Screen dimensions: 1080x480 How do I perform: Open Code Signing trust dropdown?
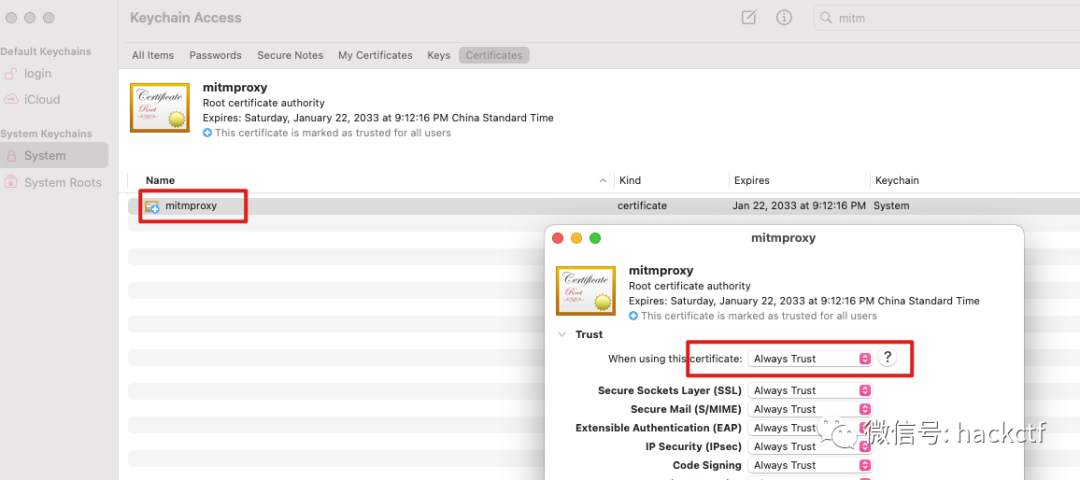tap(810, 466)
